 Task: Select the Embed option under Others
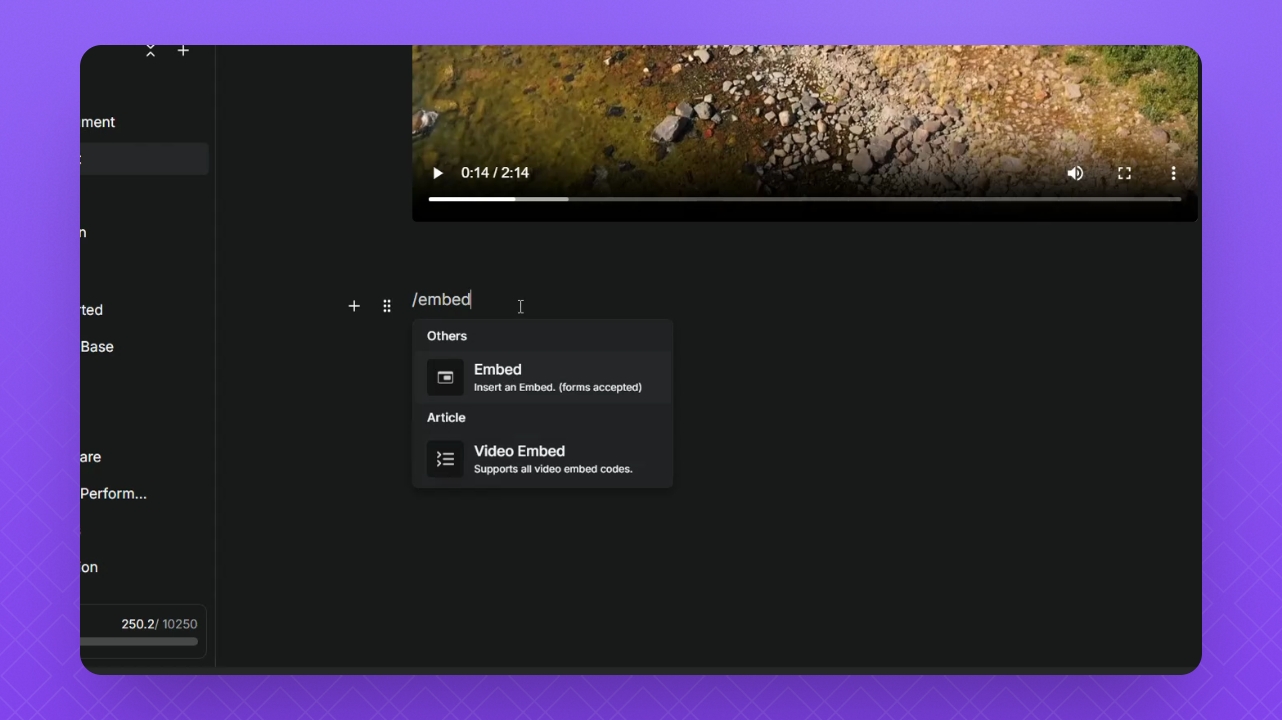pos(542,377)
